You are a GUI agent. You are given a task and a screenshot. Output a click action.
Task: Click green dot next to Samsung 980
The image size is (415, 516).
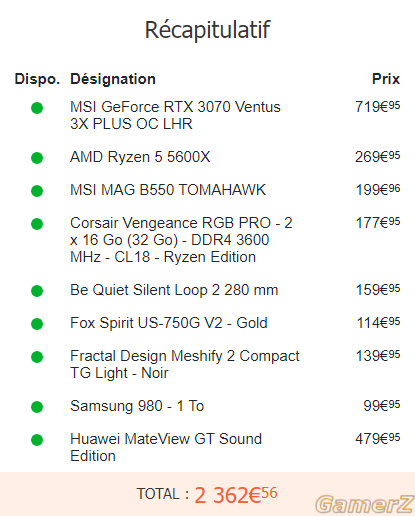click(37, 407)
